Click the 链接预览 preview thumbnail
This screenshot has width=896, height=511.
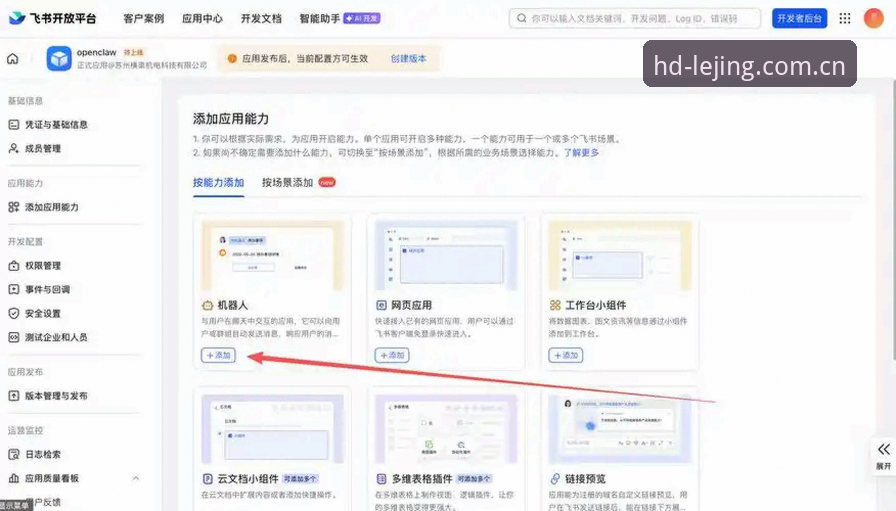(x=620, y=429)
